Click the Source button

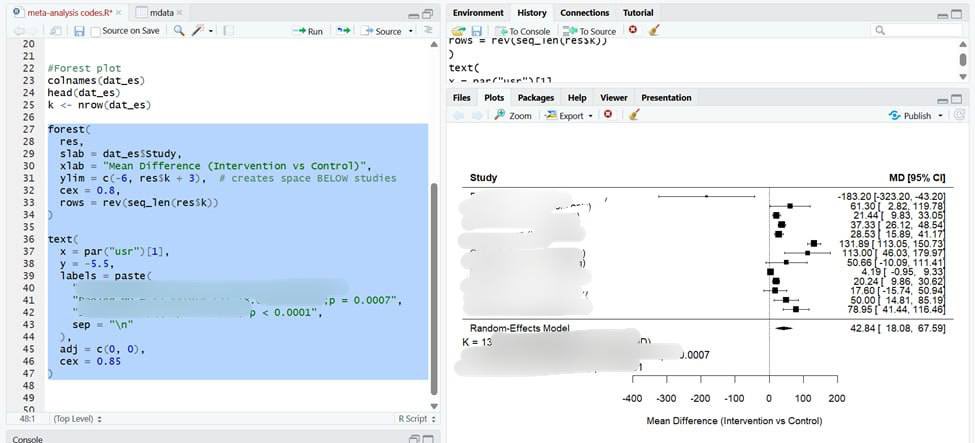381,31
